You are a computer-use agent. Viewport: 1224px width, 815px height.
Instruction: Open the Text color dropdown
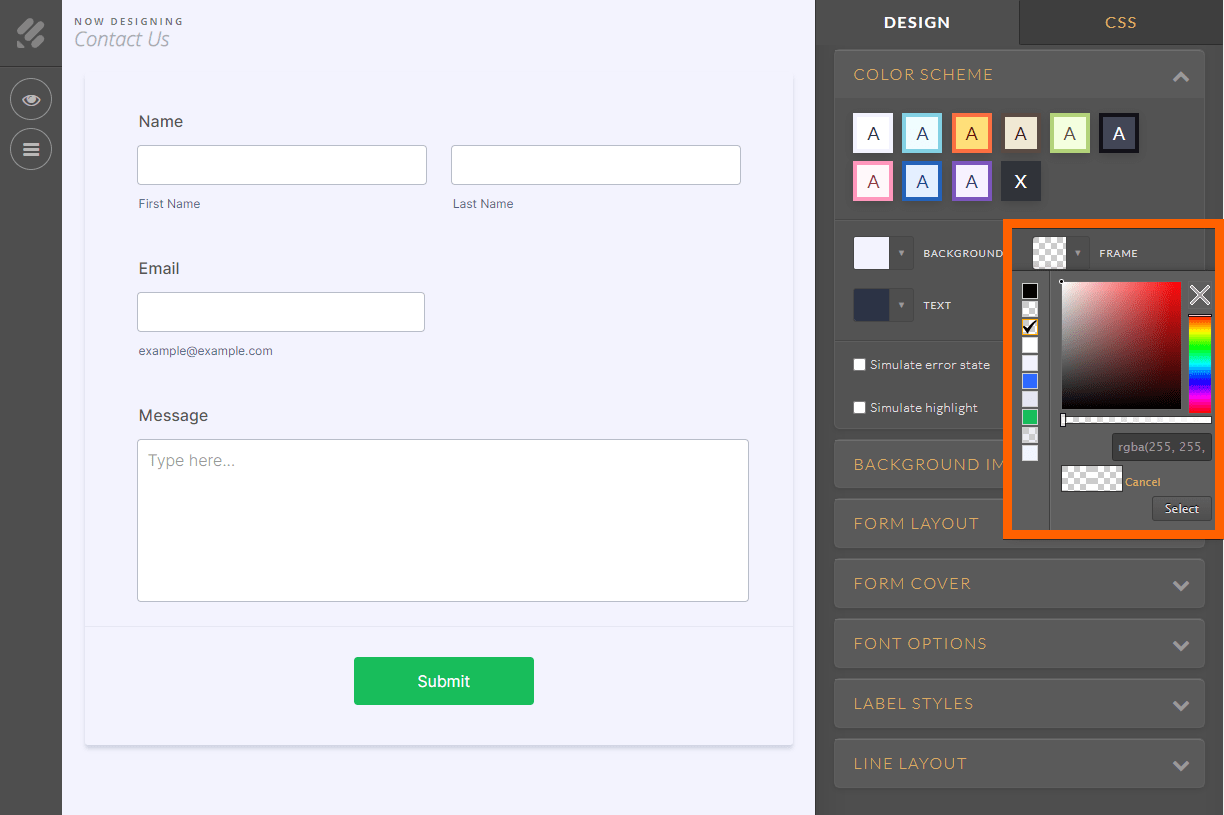point(883,305)
